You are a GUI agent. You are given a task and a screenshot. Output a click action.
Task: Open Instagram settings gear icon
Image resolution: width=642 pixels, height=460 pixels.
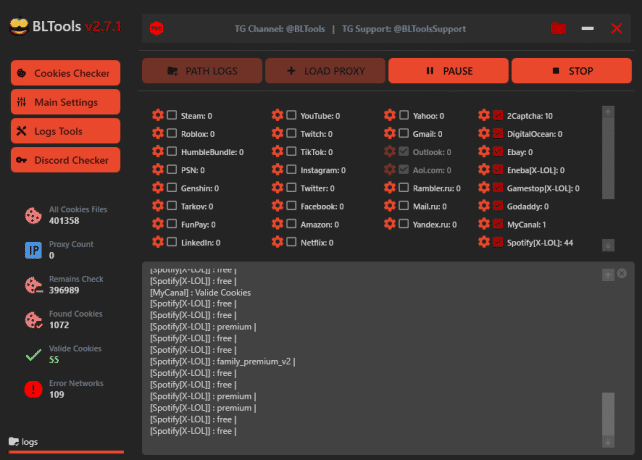[277, 169]
